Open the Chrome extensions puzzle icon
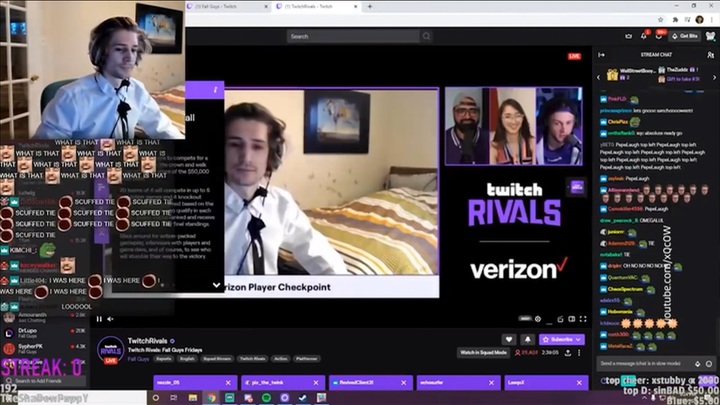 (675, 19)
